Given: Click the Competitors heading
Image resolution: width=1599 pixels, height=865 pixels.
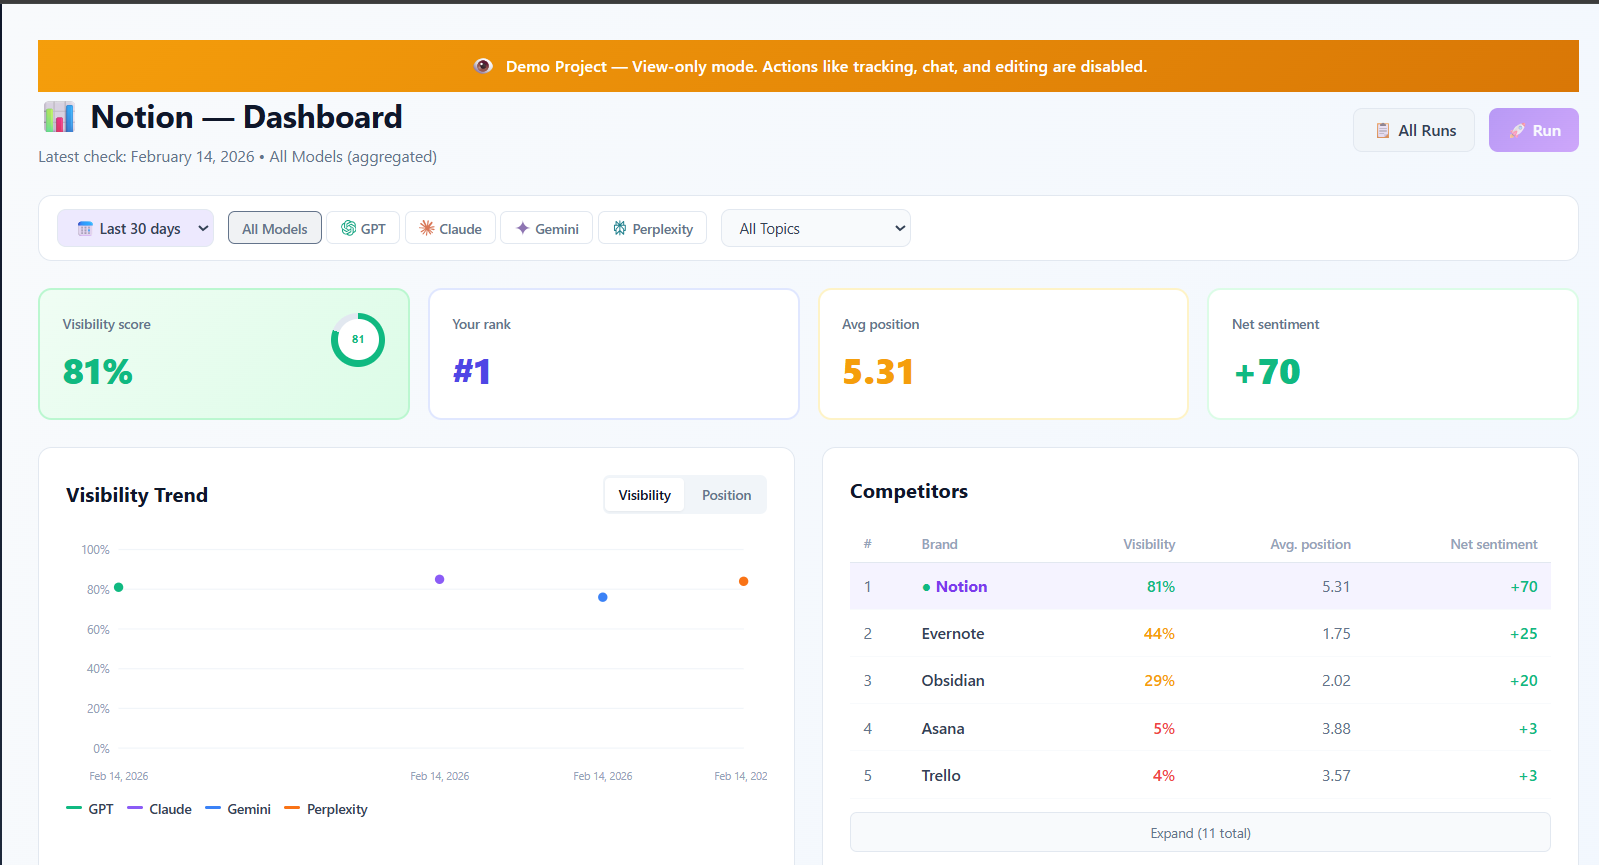Looking at the screenshot, I should [909, 491].
